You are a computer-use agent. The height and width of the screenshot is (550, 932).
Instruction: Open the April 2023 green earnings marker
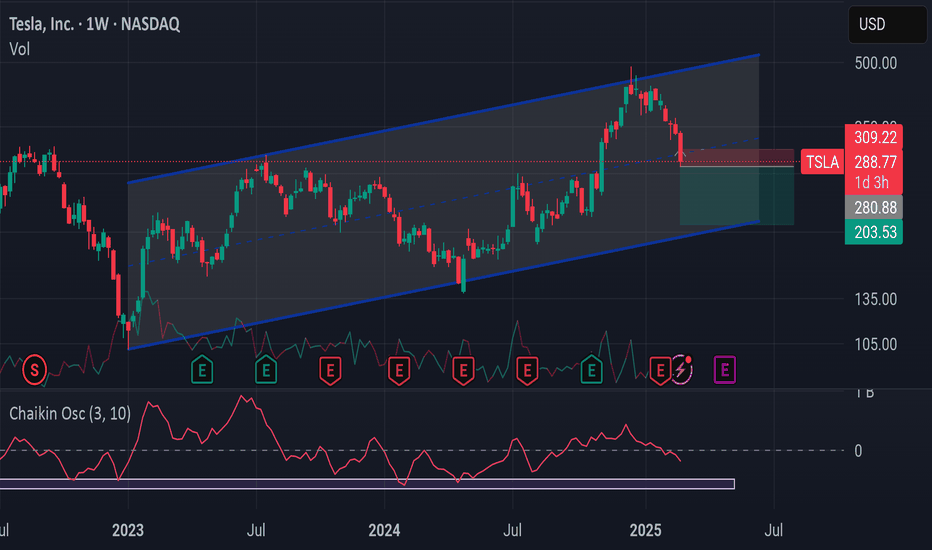coord(202,370)
